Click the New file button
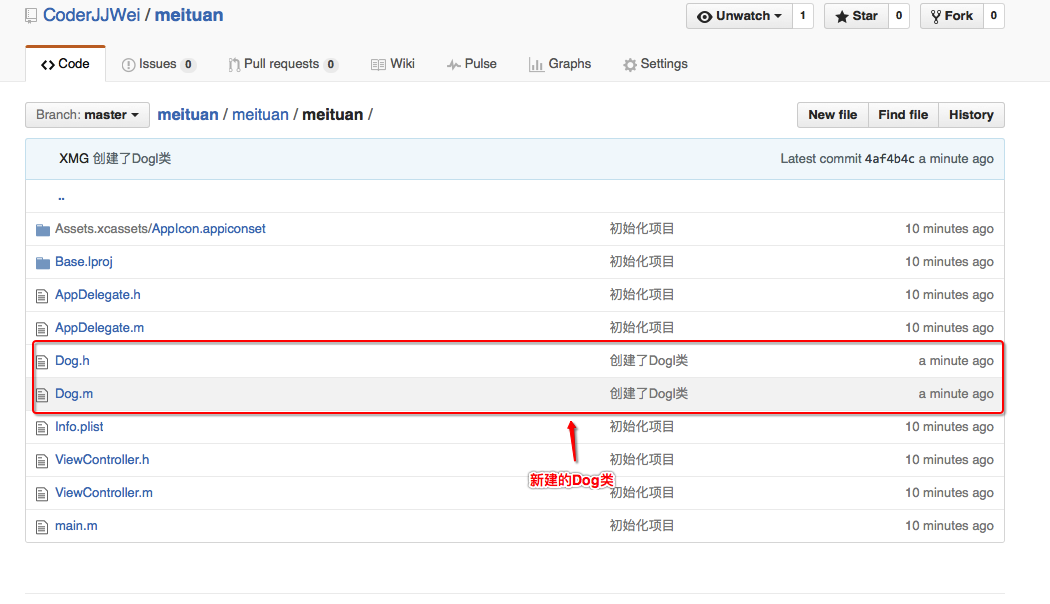This screenshot has width=1050, height=604. 832,115
